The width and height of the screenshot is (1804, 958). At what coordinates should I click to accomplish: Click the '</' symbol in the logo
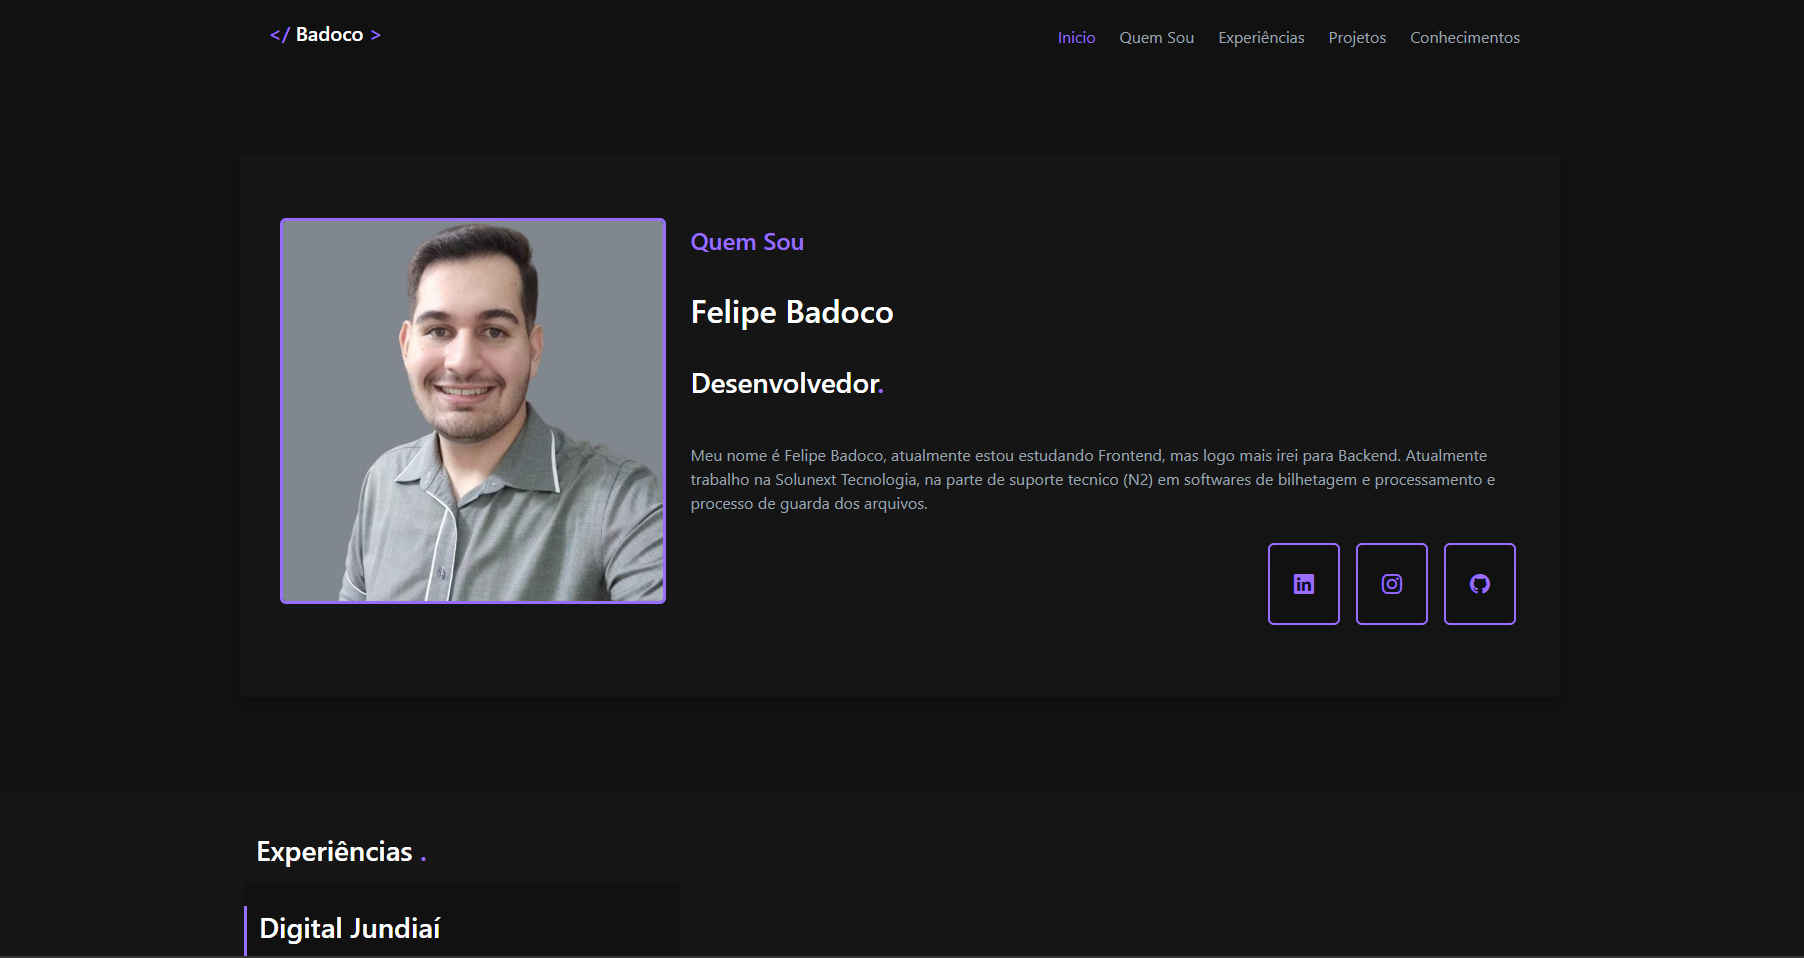pyautogui.click(x=279, y=35)
